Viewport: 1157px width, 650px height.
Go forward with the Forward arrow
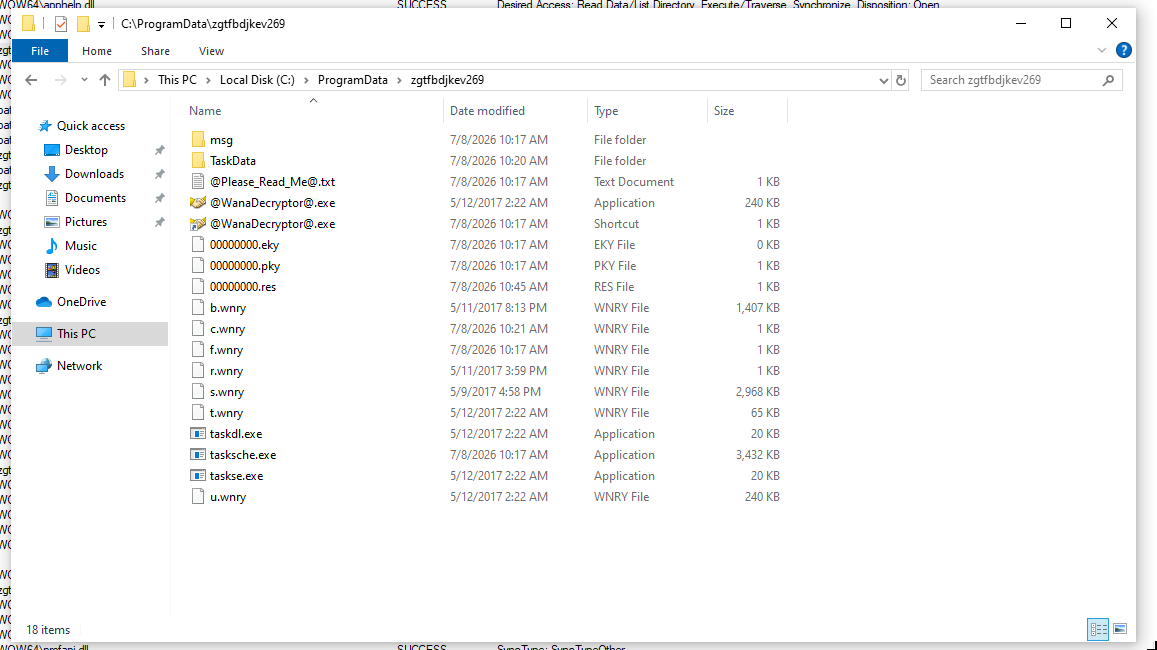tap(61, 80)
